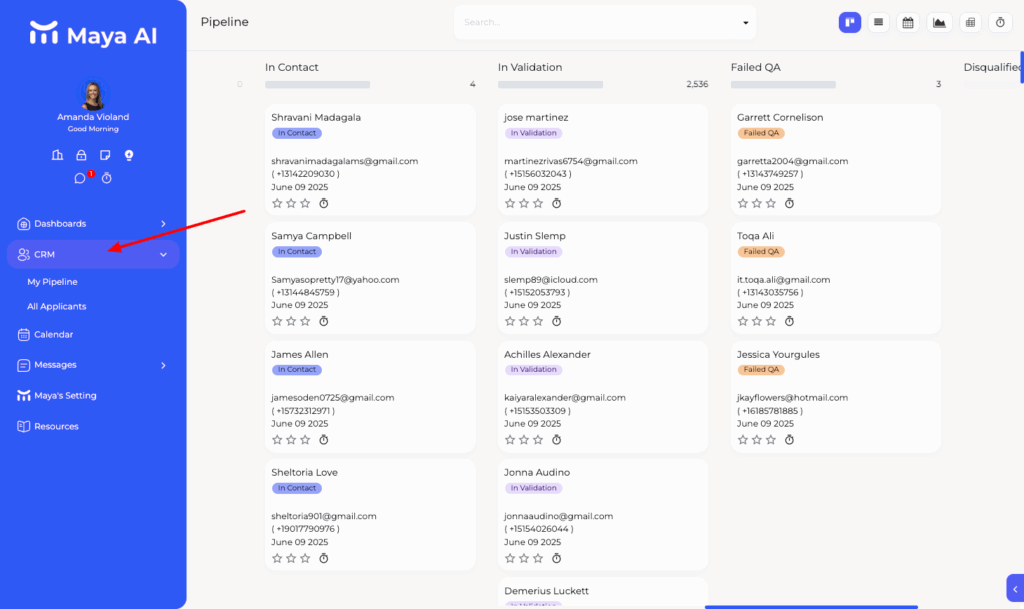Open Justin Slemp's applicant name
Image resolution: width=1024 pixels, height=609 pixels.
pos(535,236)
